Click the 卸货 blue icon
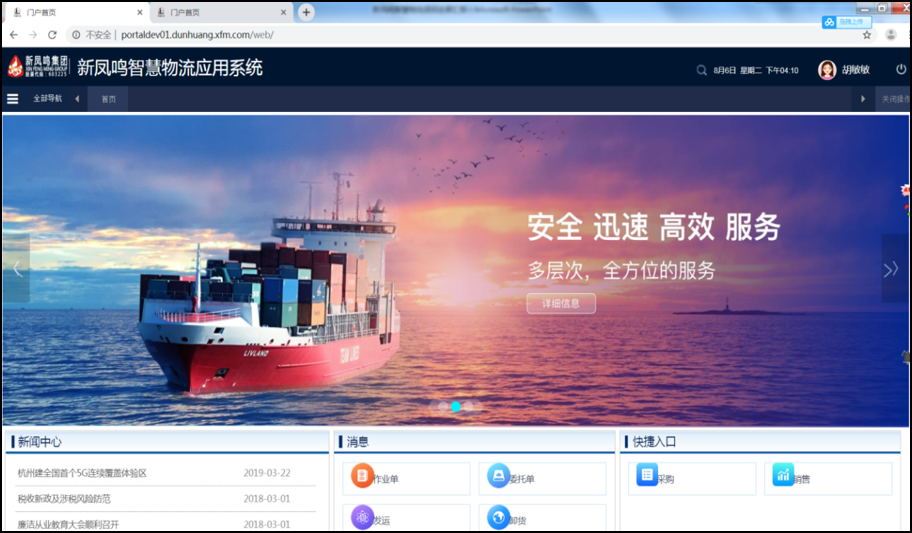The height and width of the screenshot is (533, 912). (499, 518)
